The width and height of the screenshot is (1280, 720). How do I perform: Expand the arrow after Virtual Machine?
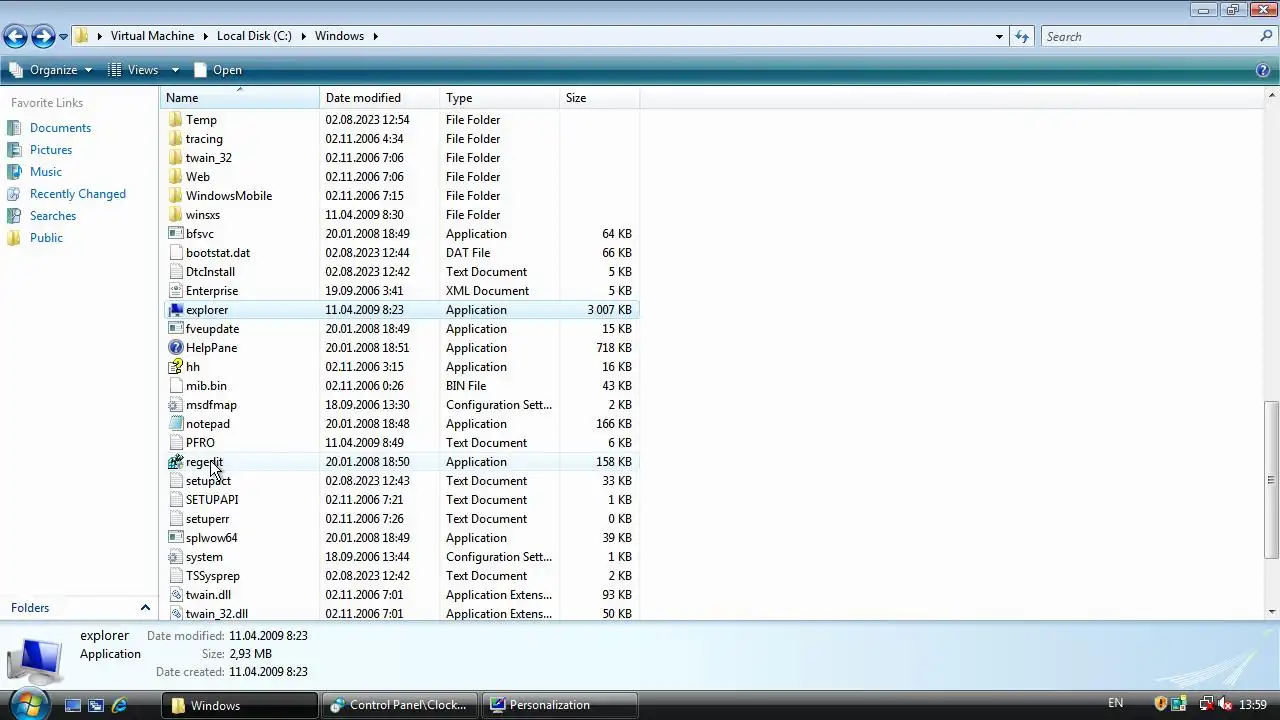[206, 36]
